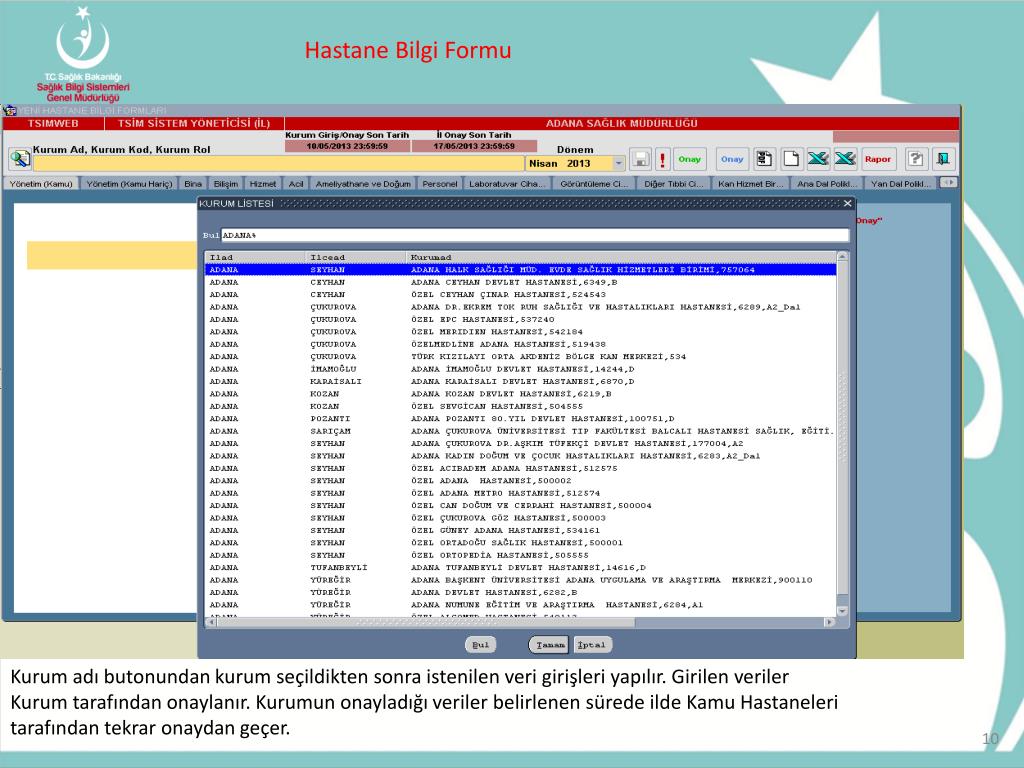The width and height of the screenshot is (1024, 768).
Task: Select ÖZEL ACIBADEM ADANA HASTANESİ row
Action: coord(520,468)
